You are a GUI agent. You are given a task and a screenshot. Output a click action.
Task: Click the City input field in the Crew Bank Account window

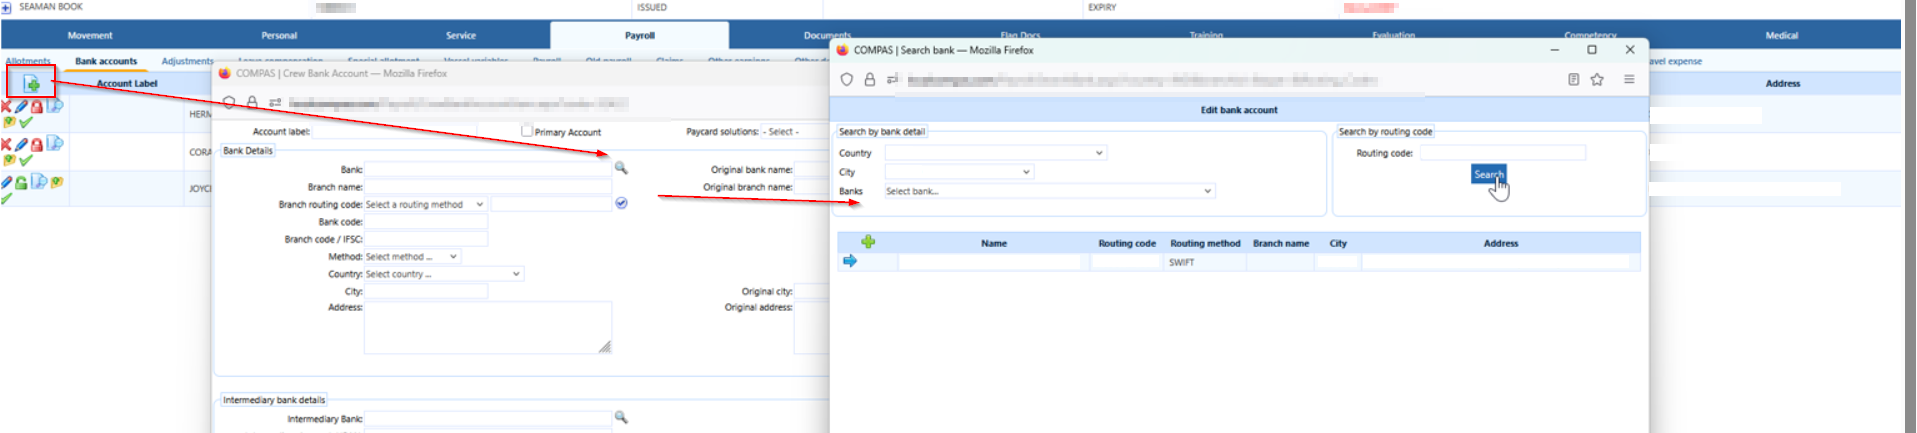[x=426, y=291]
